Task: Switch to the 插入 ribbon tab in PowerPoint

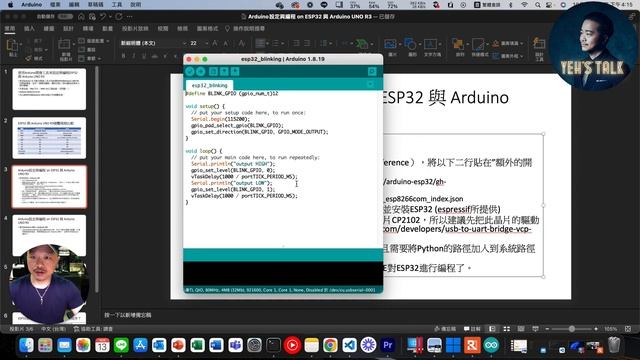Action: [x=29, y=29]
